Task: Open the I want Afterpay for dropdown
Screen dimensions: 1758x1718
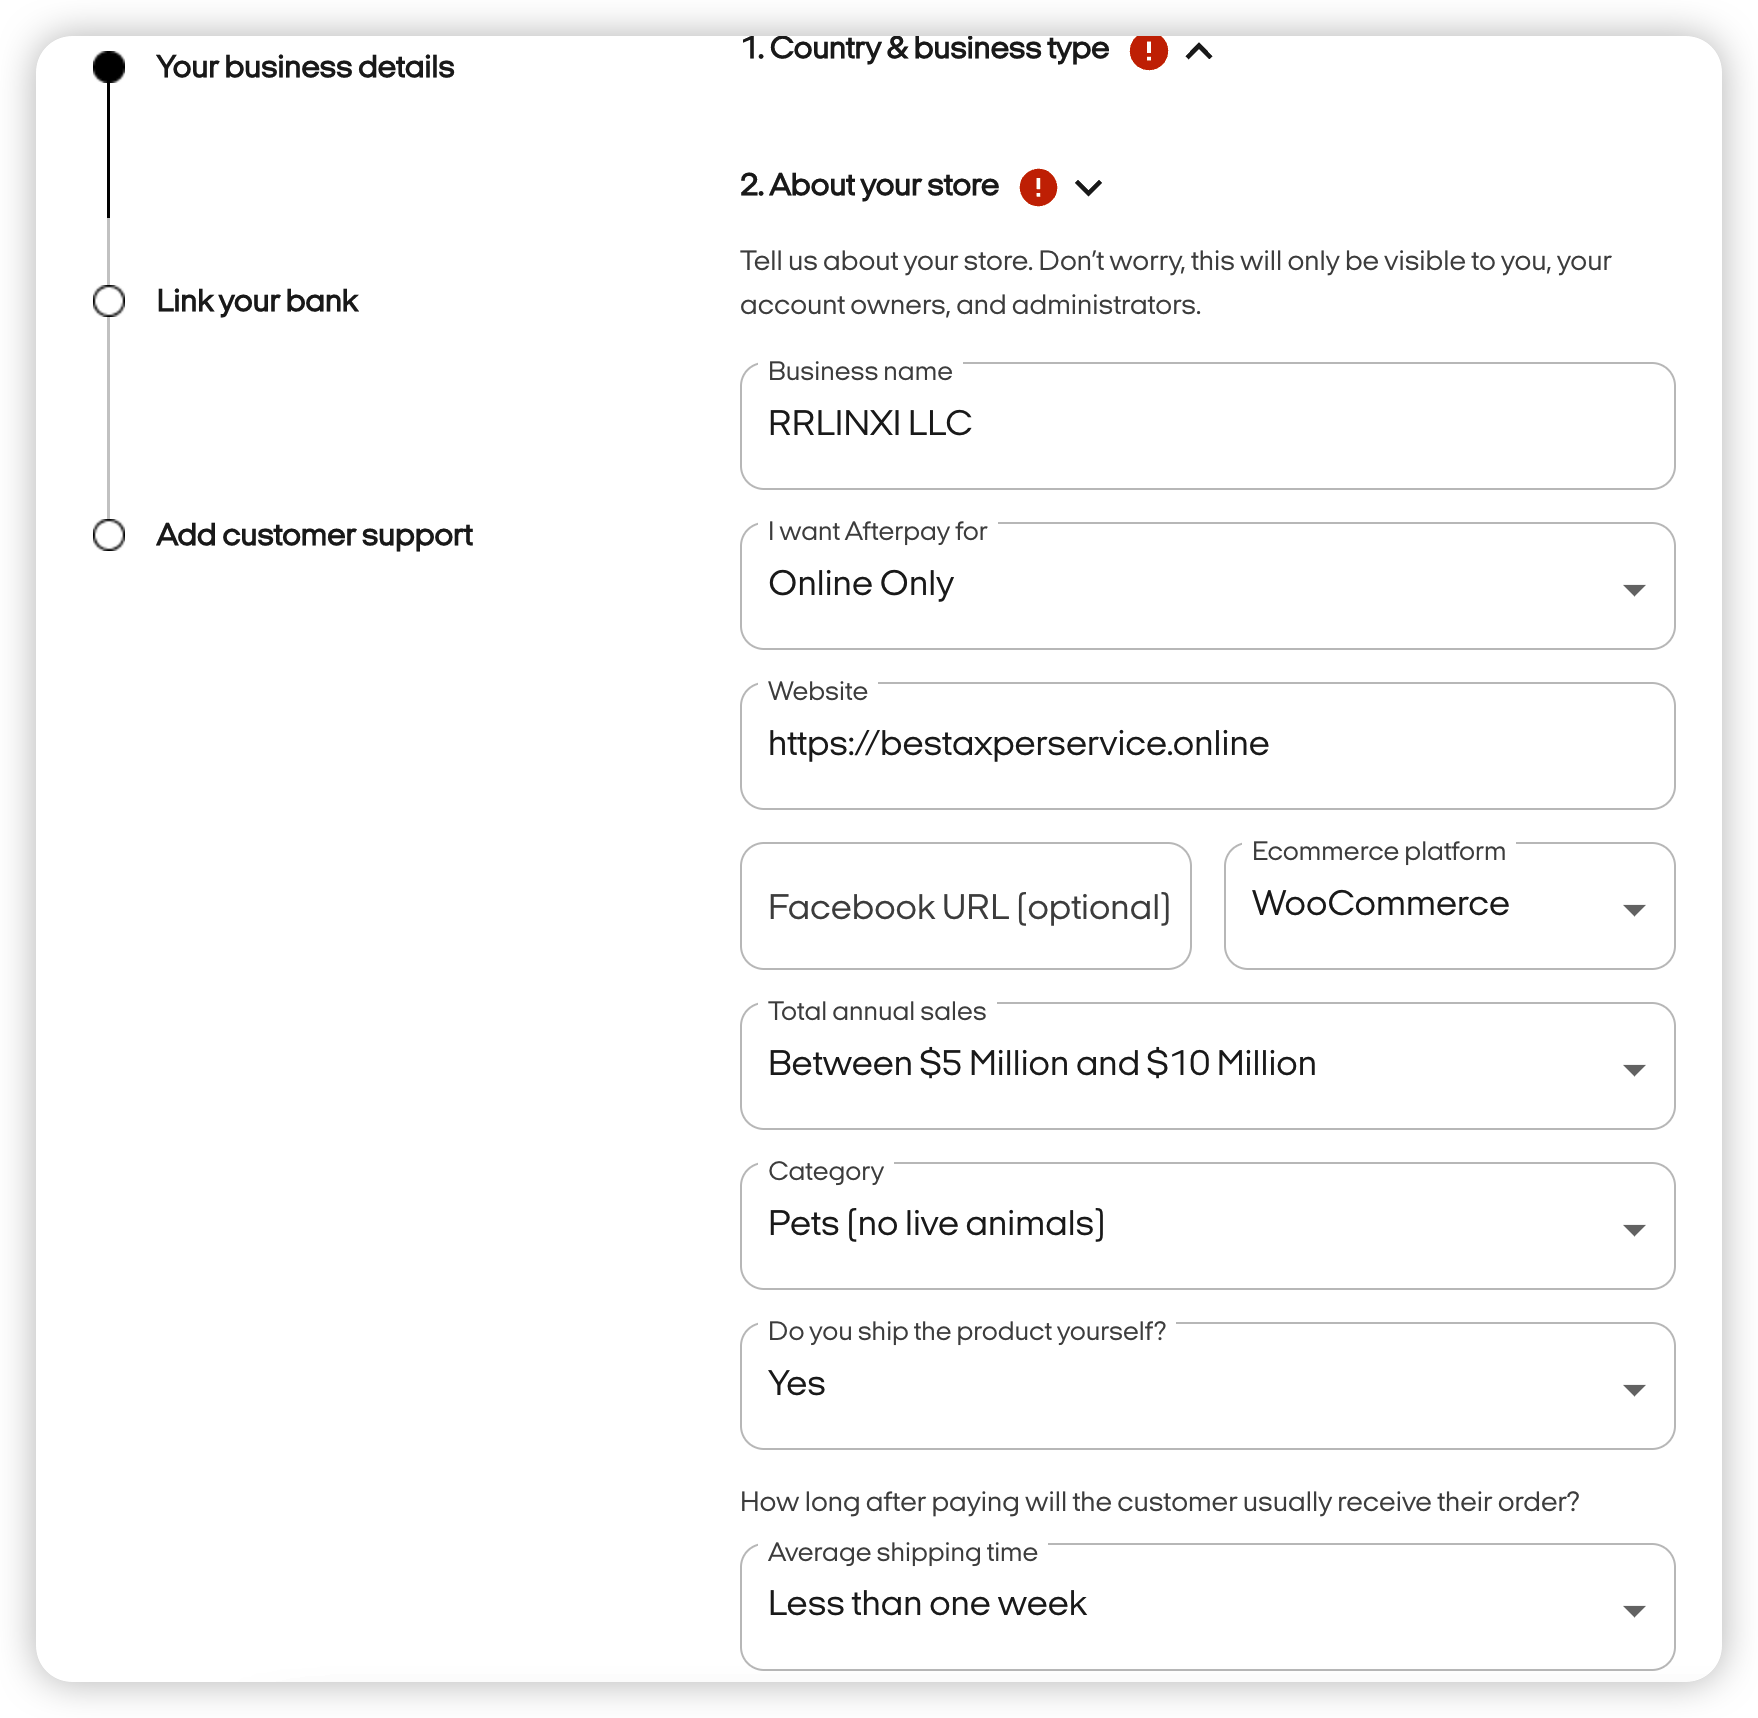Action: point(1207,586)
